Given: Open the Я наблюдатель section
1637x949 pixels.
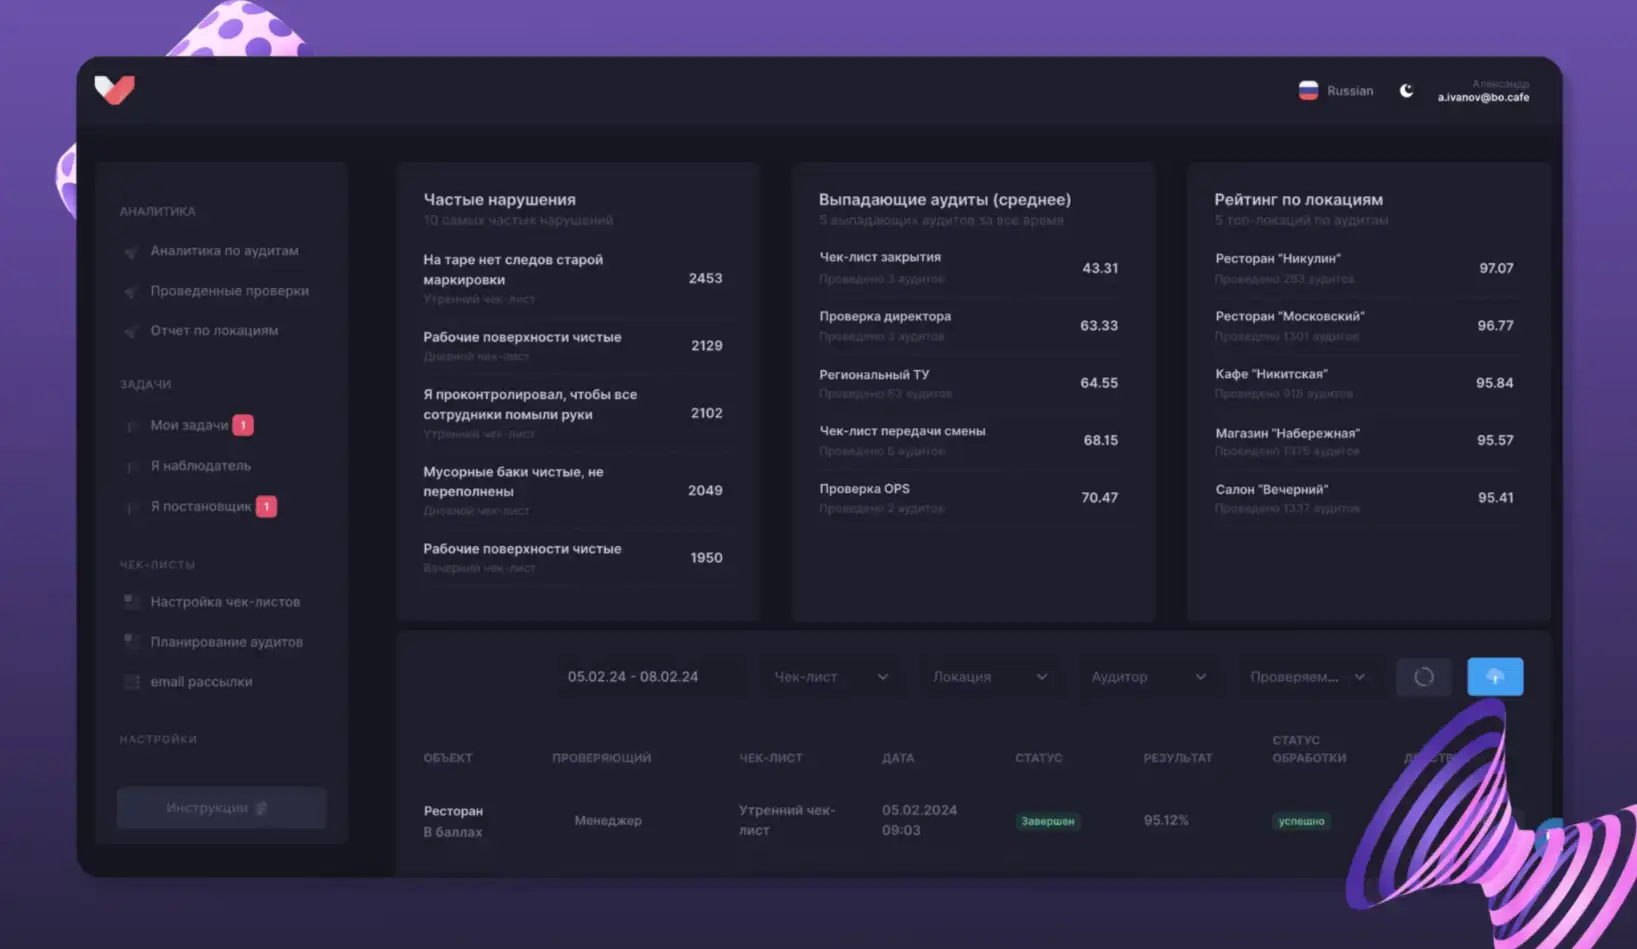Looking at the screenshot, I should (x=201, y=466).
